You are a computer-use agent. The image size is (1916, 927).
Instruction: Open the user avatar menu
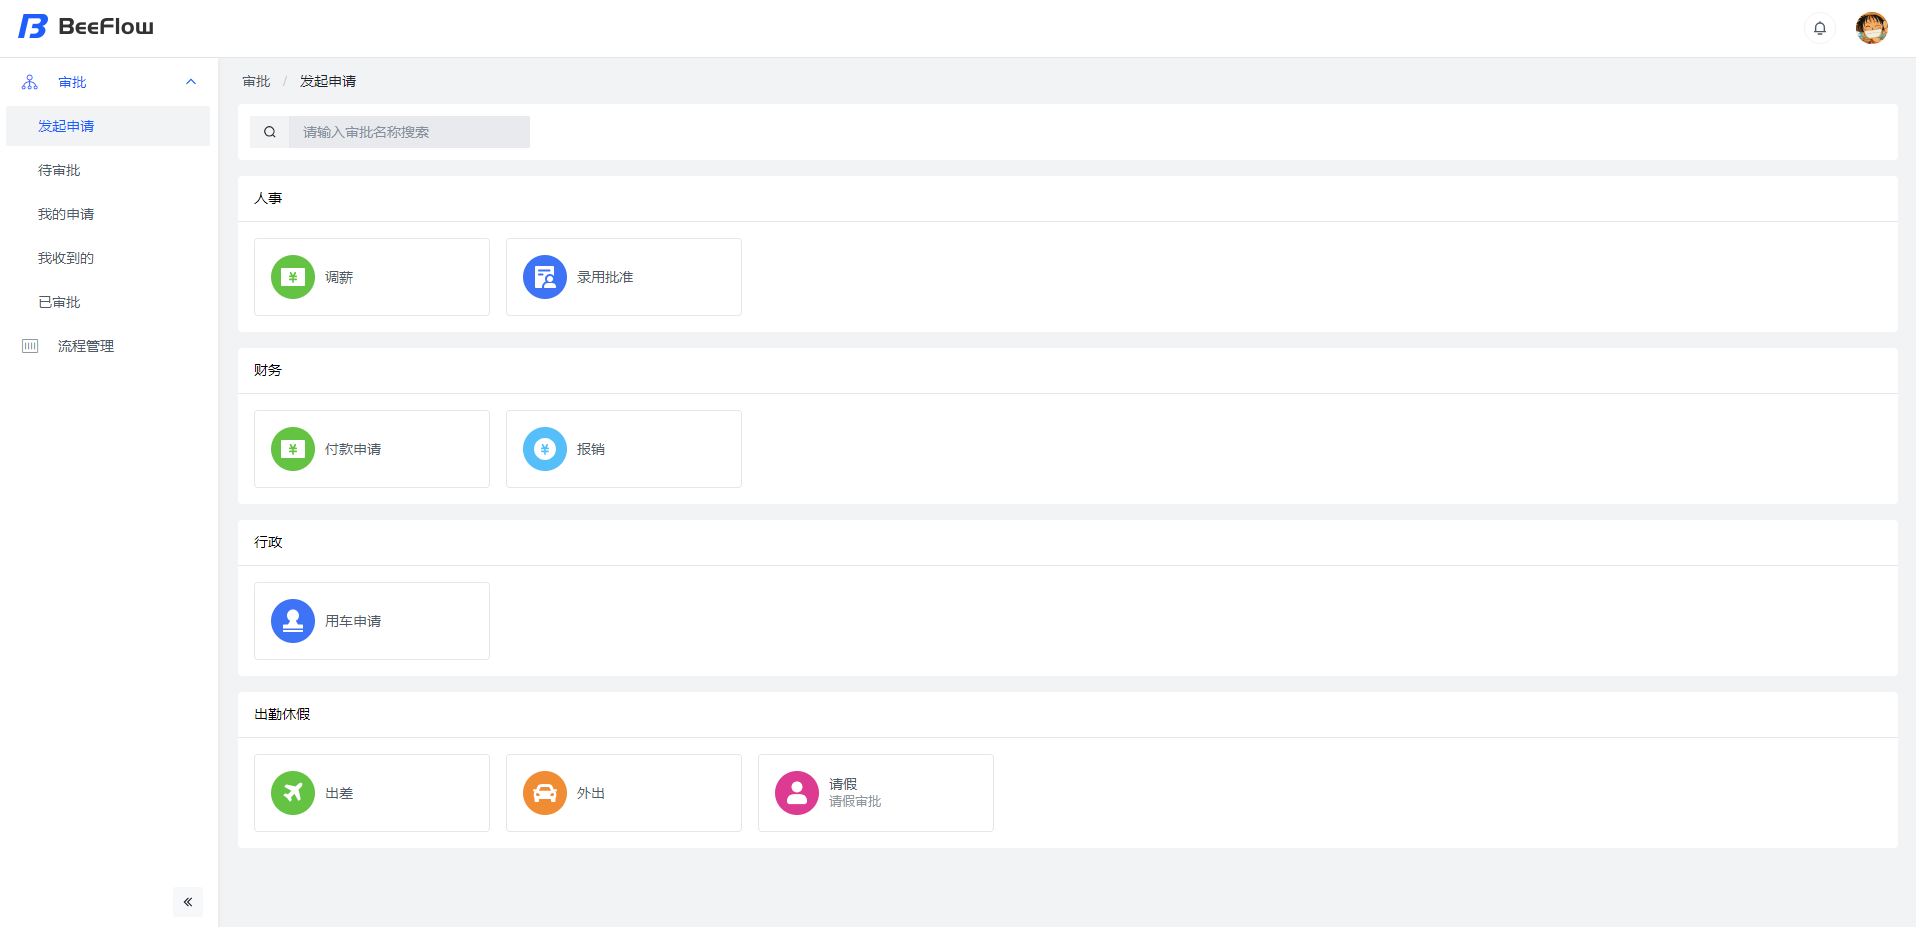[x=1871, y=28]
